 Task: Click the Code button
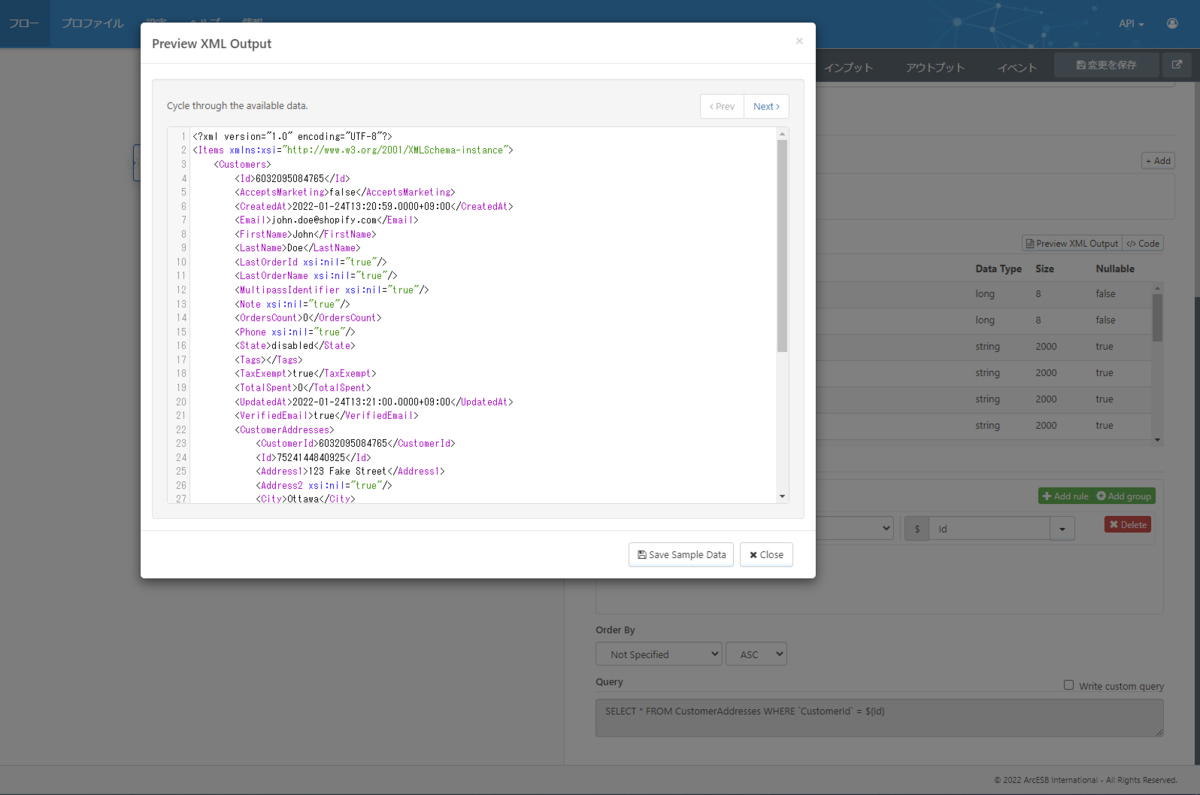(x=1143, y=243)
